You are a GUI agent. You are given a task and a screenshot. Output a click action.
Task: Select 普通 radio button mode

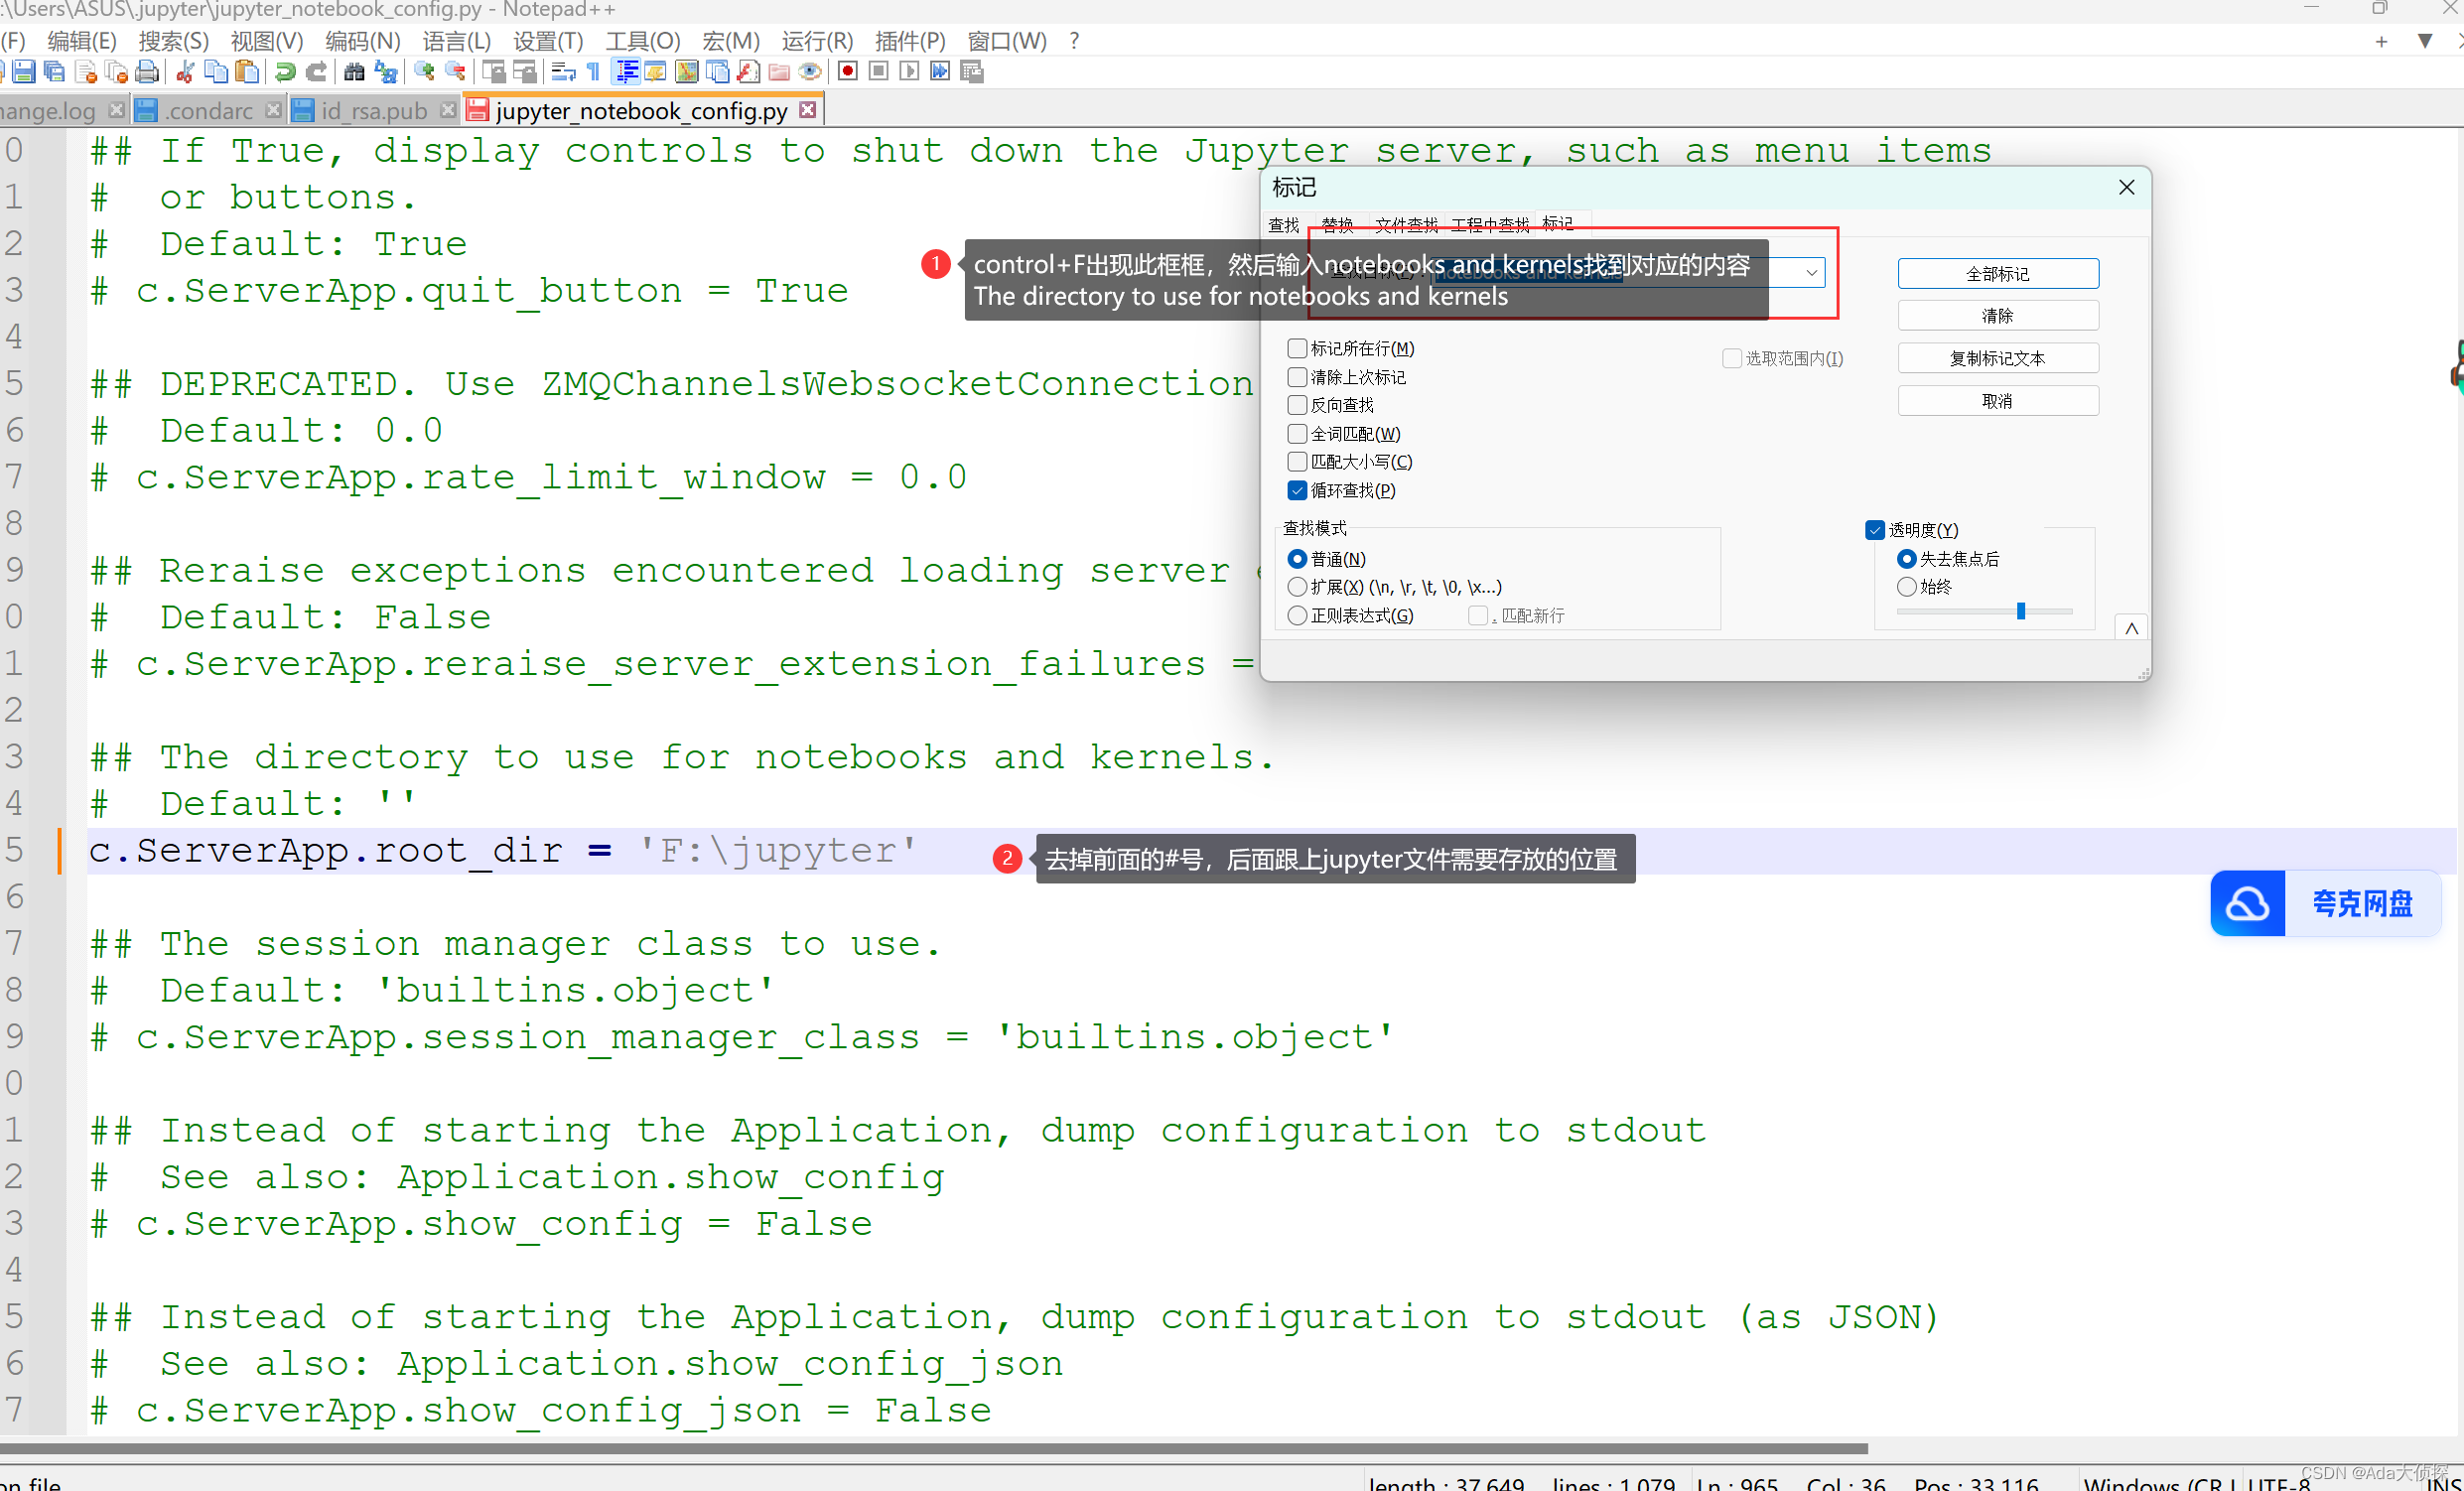pyautogui.click(x=1298, y=558)
